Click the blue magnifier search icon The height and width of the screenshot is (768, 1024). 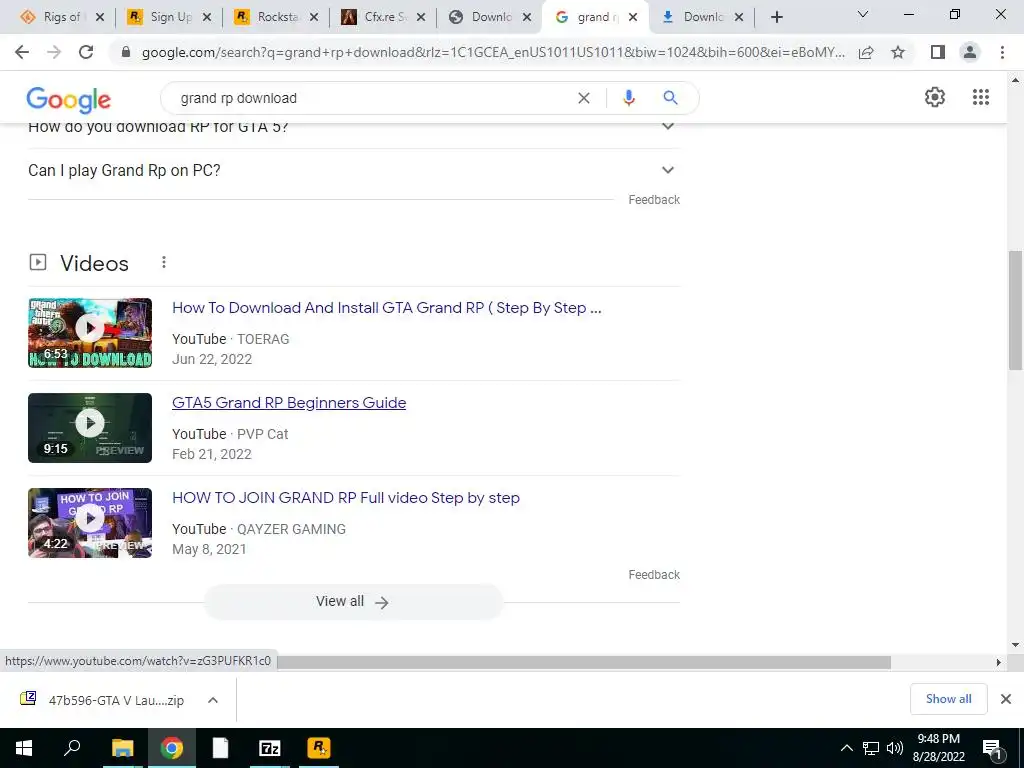pyautogui.click(x=670, y=98)
